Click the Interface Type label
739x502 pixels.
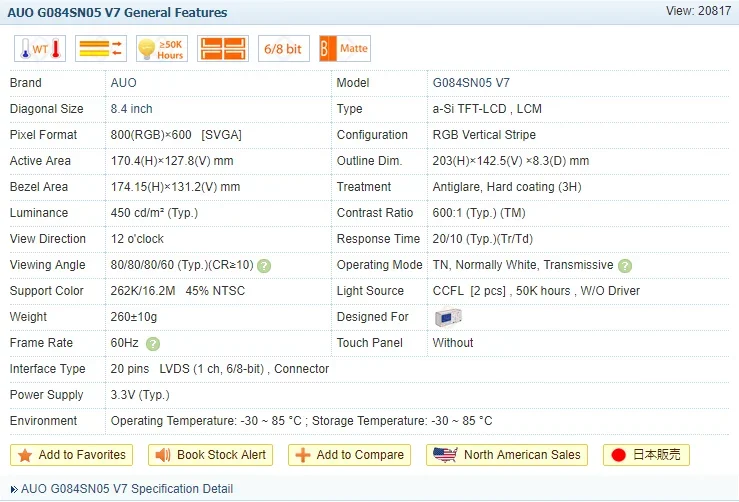pos(48,369)
